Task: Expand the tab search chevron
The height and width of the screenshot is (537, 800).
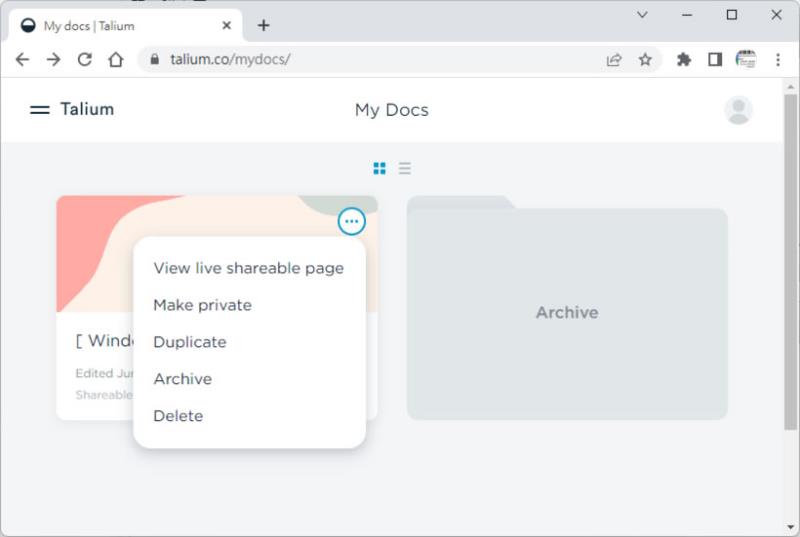Action: point(642,15)
